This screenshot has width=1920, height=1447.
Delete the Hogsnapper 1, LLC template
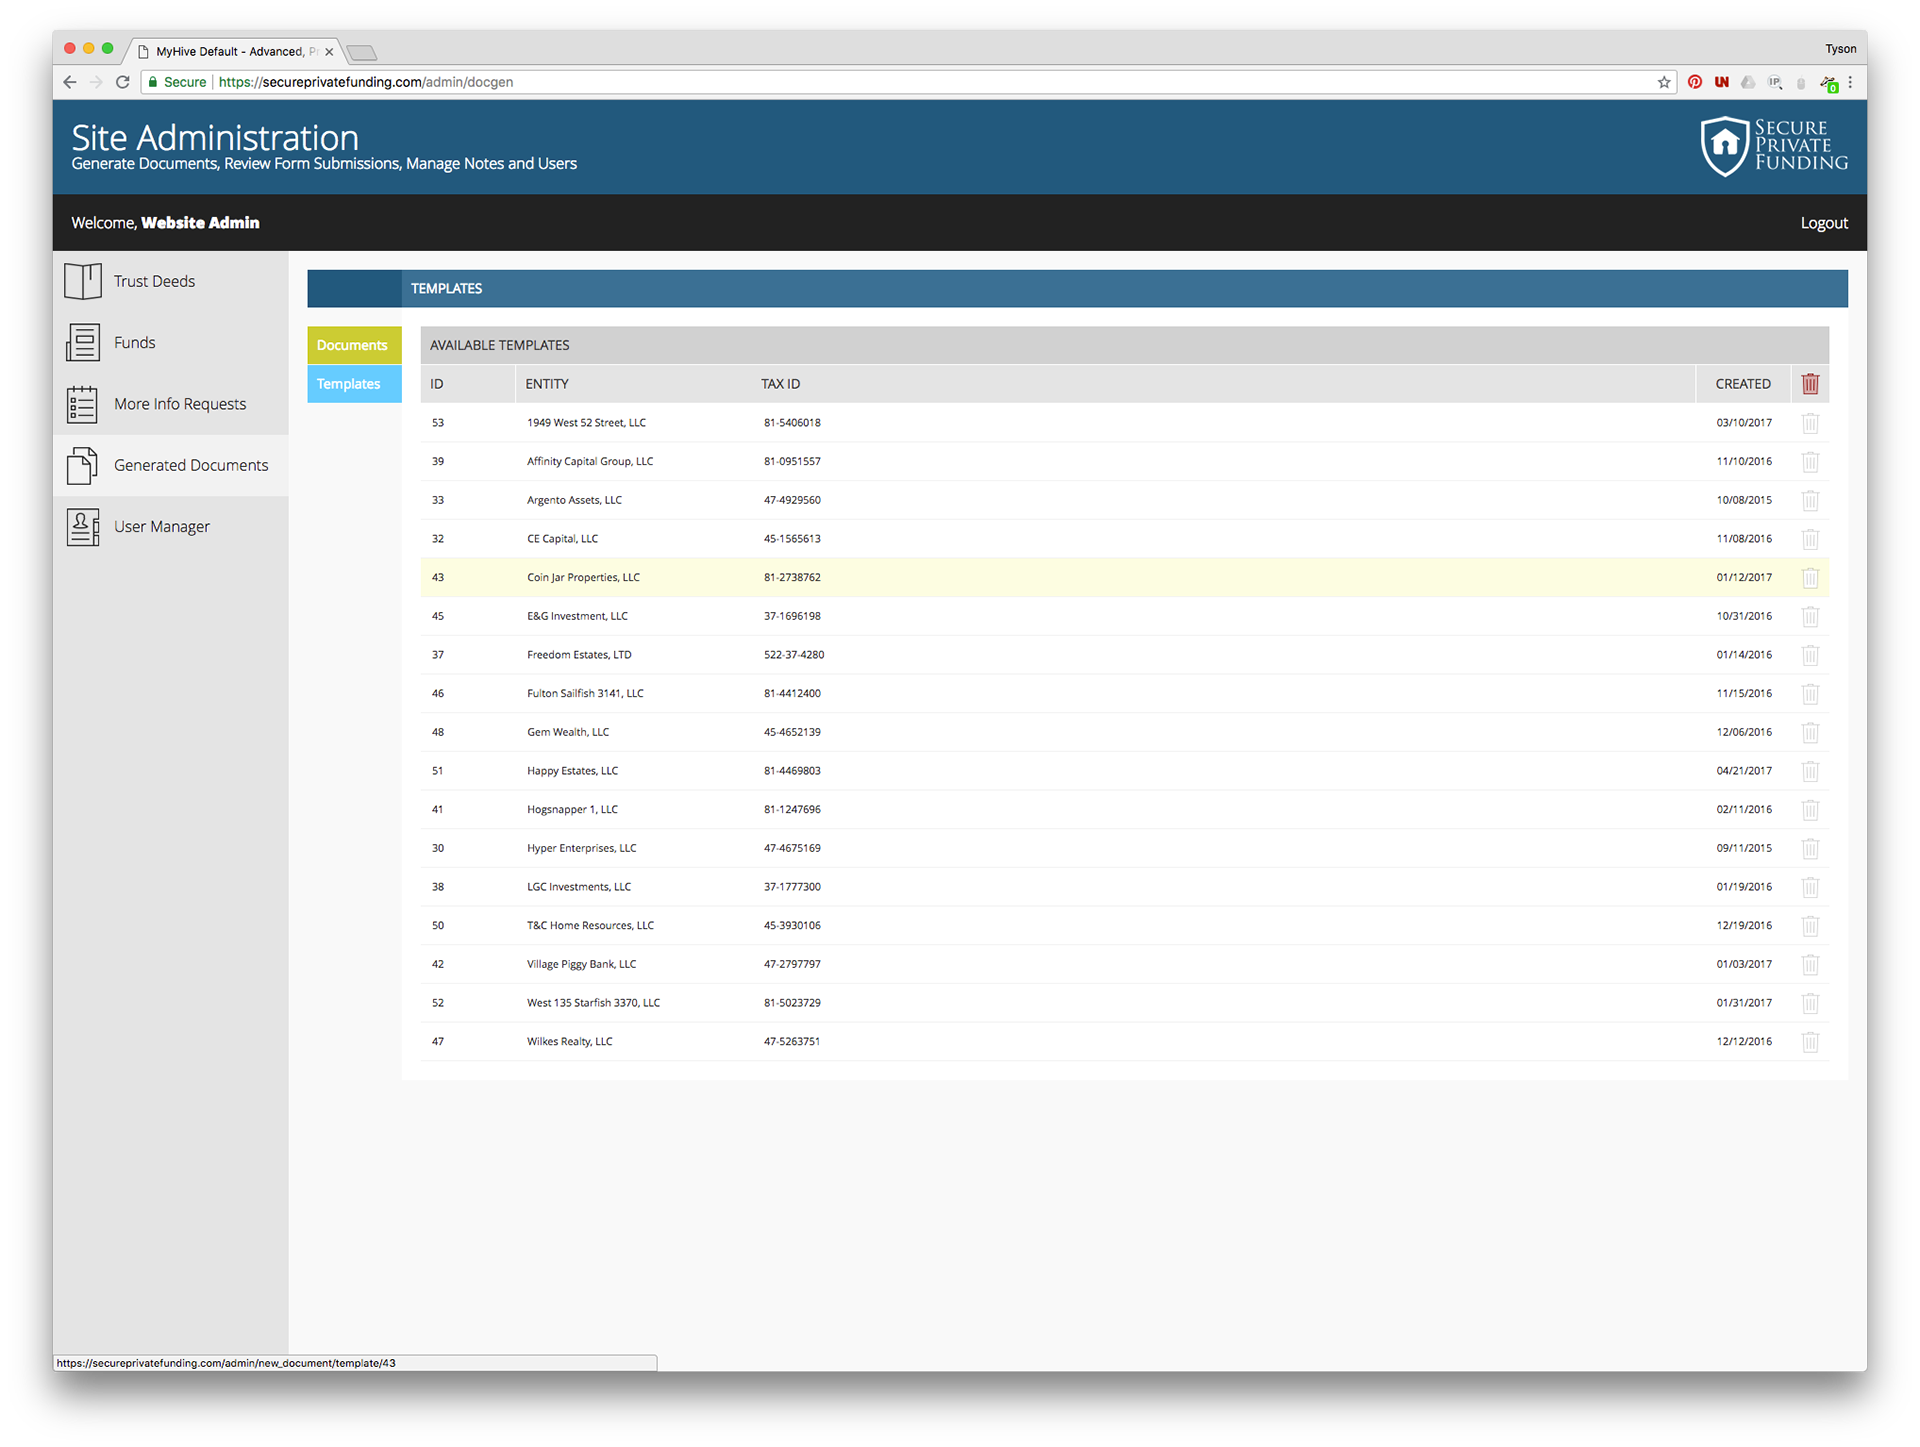[x=1810, y=810]
